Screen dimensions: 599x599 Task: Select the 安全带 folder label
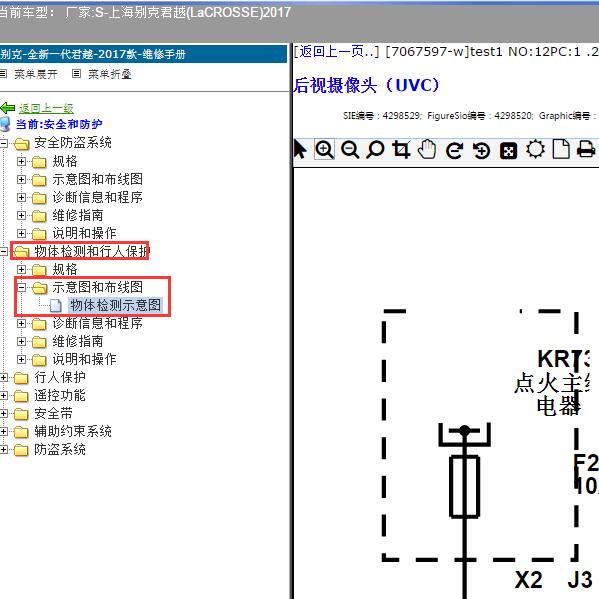[x=53, y=413]
